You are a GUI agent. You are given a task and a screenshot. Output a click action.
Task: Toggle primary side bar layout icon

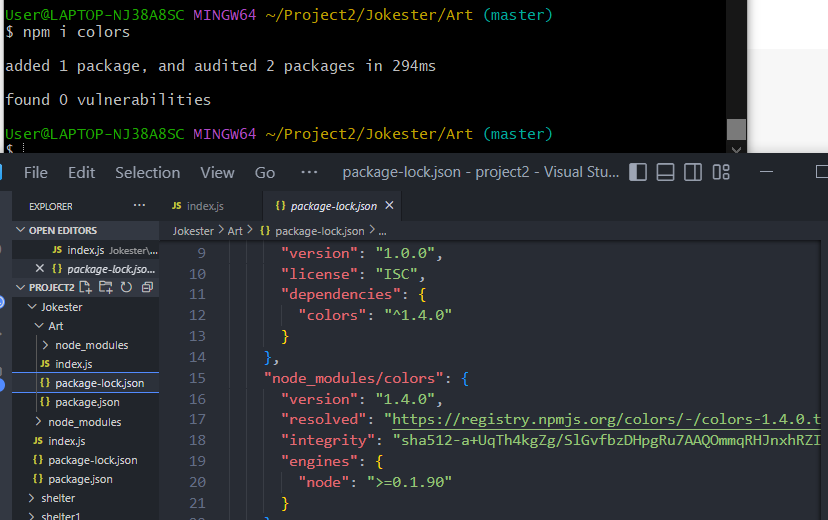[638, 172]
